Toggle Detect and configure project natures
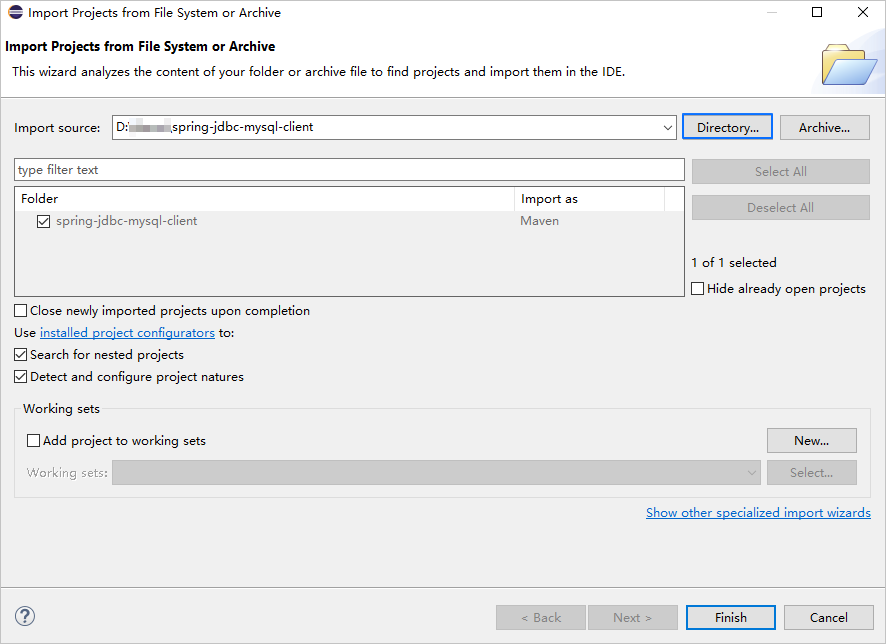 tap(21, 377)
